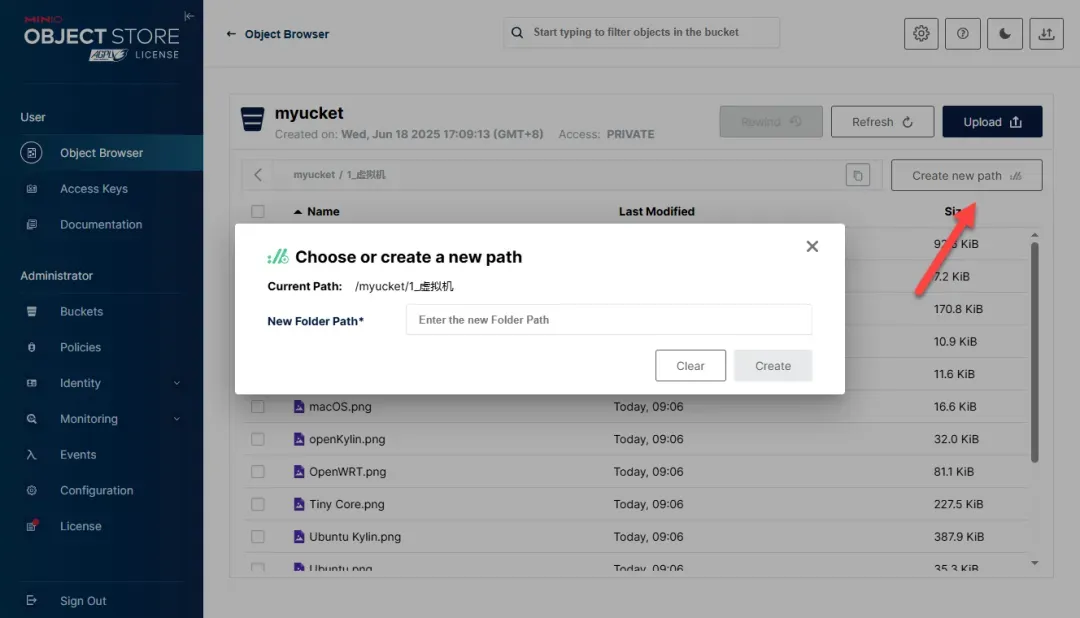Open Buckets in the sidebar

point(81,312)
